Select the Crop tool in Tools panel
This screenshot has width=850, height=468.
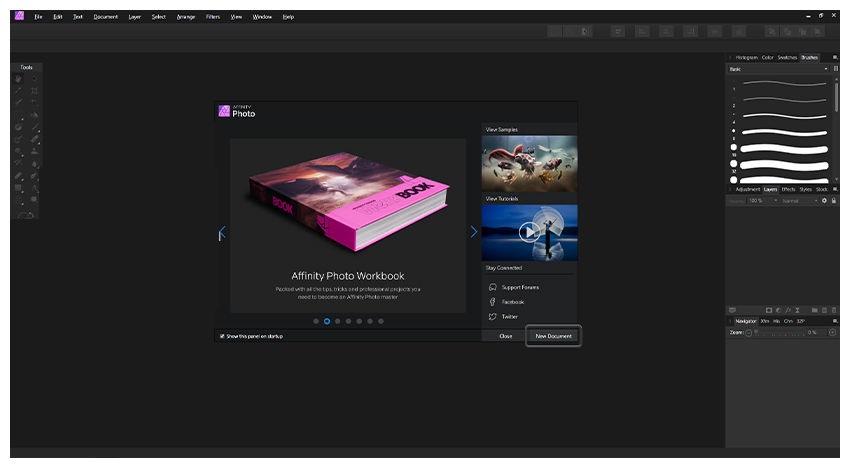point(35,91)
